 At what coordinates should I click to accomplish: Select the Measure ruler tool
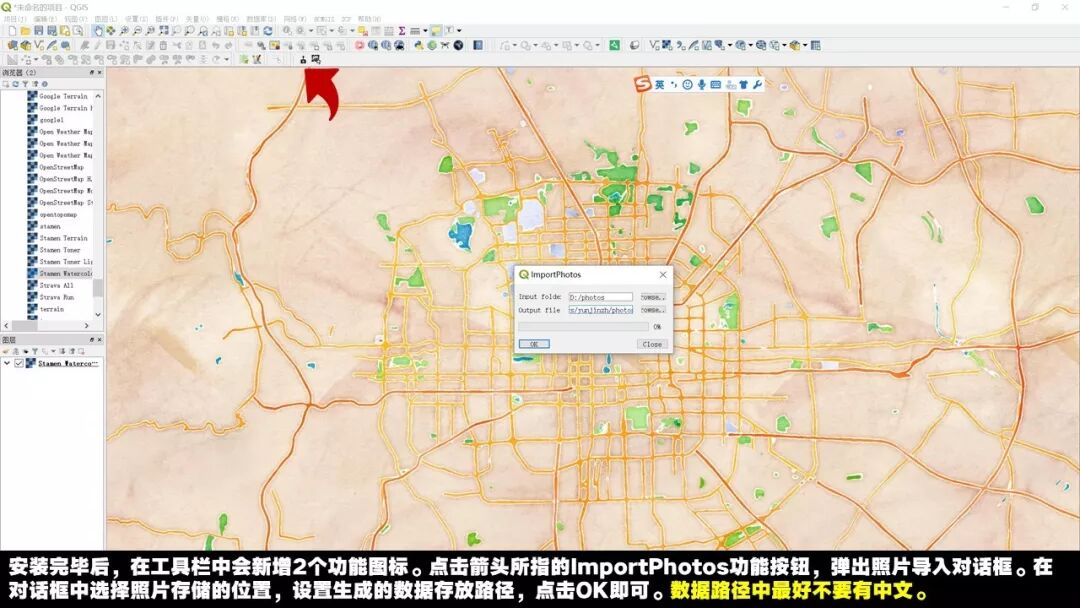[x=415, y=30]
